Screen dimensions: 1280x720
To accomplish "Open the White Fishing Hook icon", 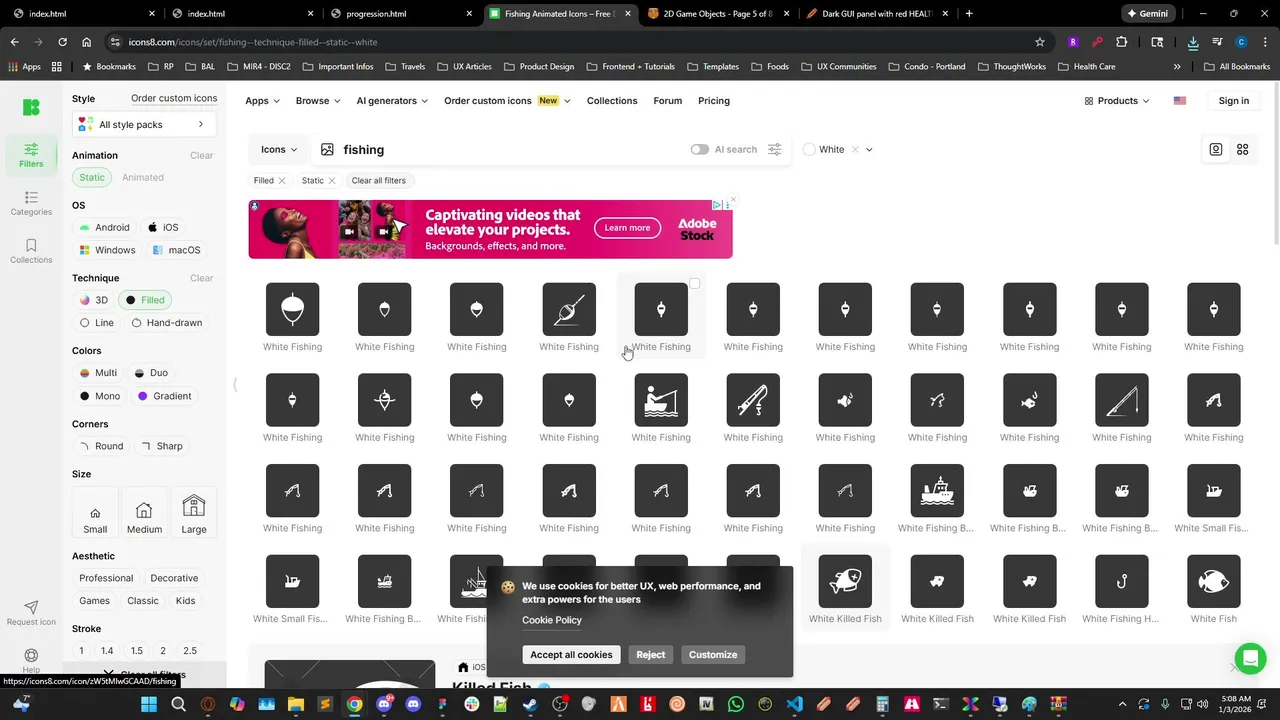I will point(1121,581).
